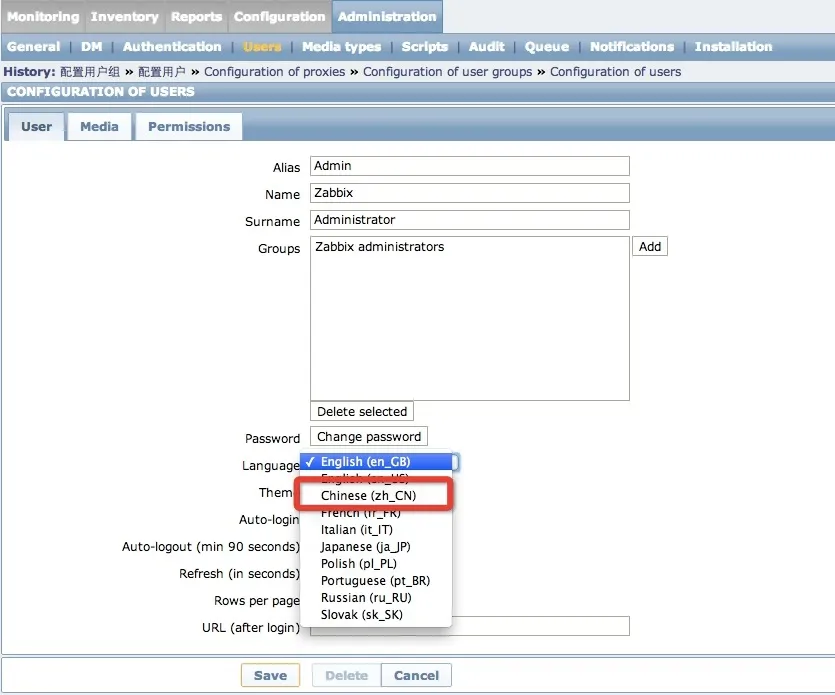This screenshot has width=835, height=695.
Task: Select Italian (it_IT) language option
Action: point(376,529)
